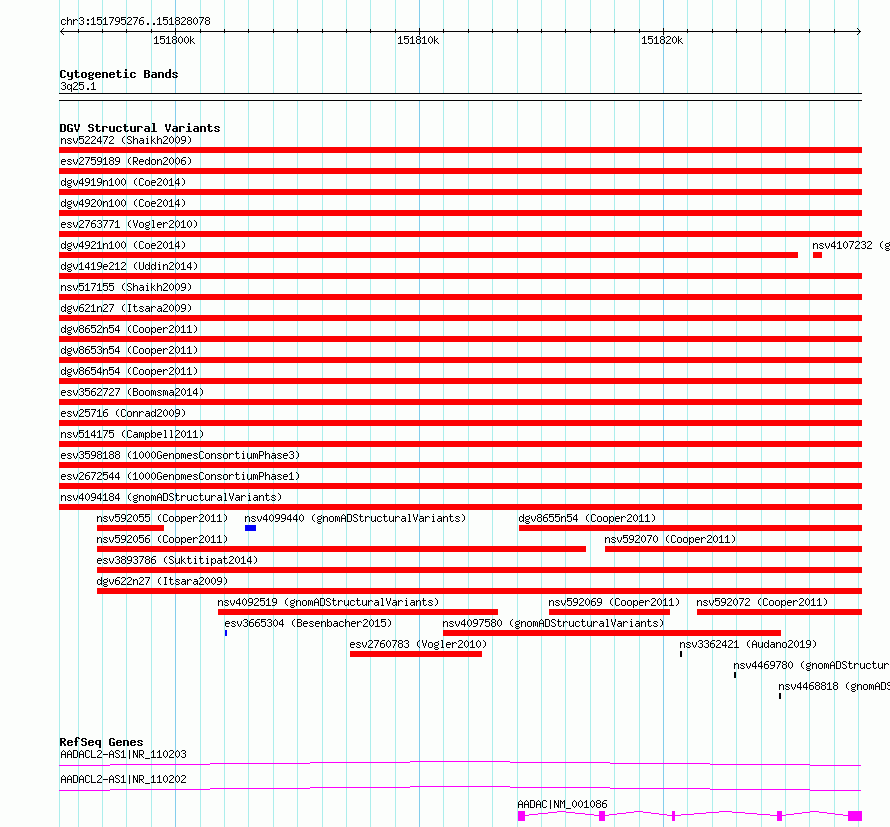This screenshot has height=827, width=890.
Task: Open gene AADAC|NM_001086 label
Action: point(562,804)
